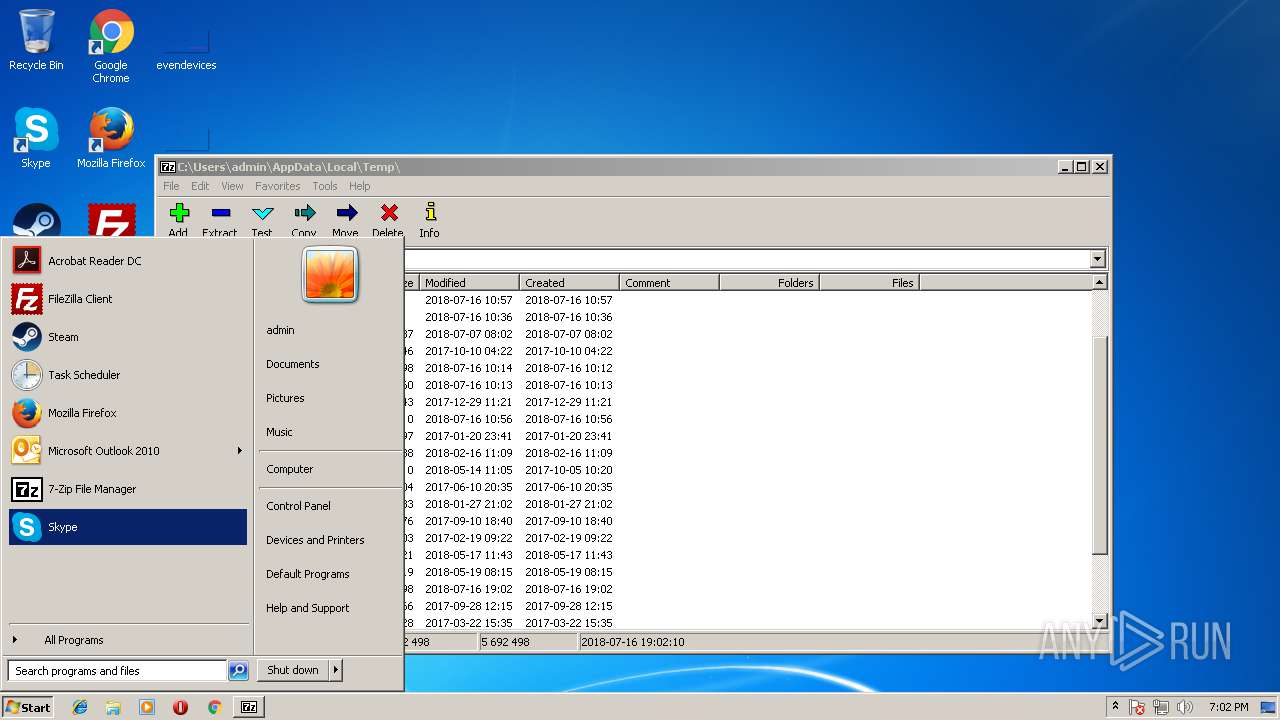Open Internet Explorer taskbar icon

[80, 707]
